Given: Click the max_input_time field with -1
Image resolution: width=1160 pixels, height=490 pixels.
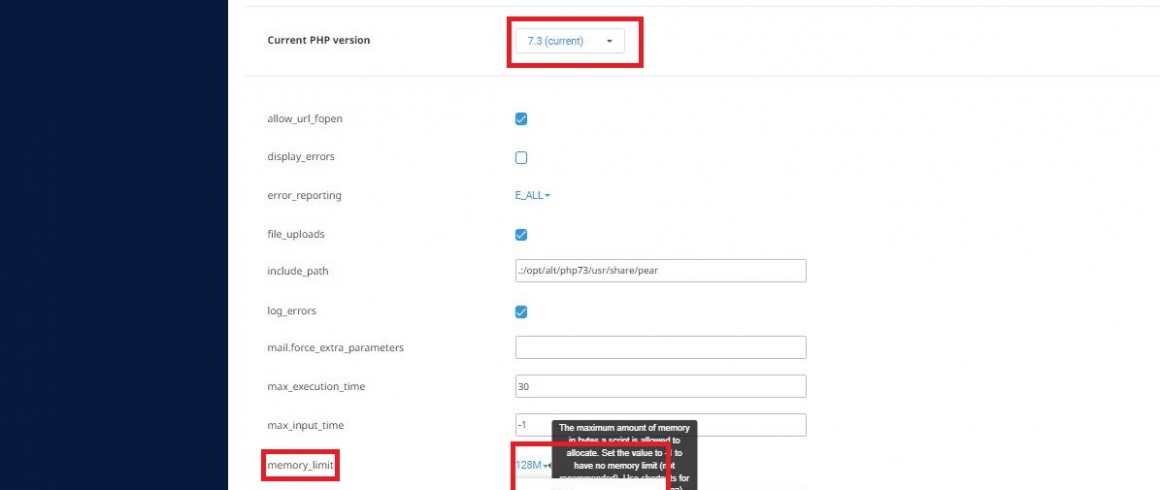Looking at the screenshot, I should (661, 425).
